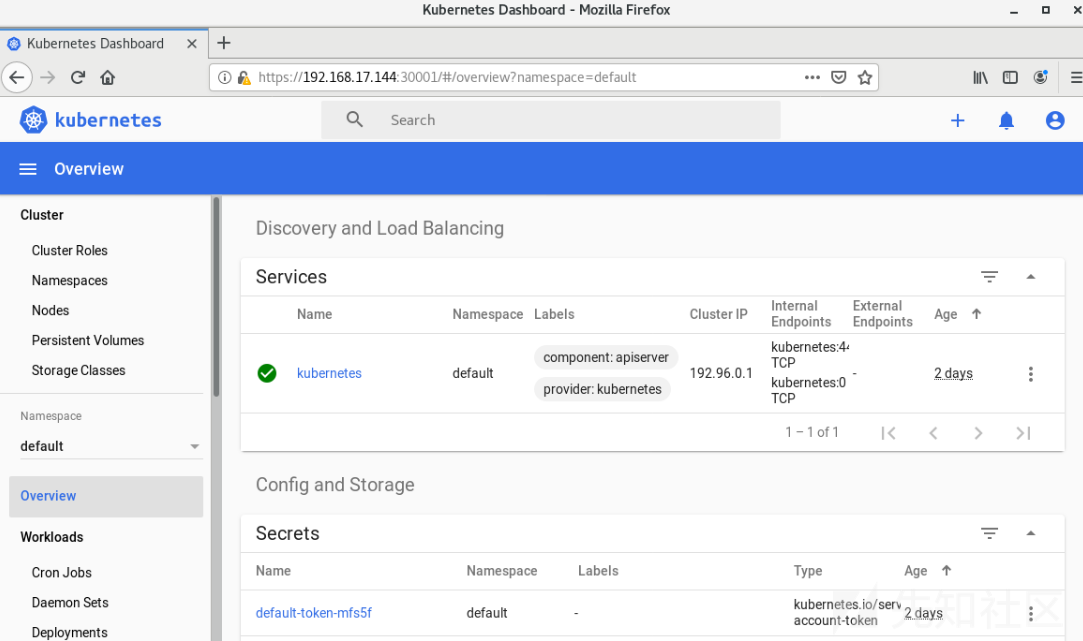The height and width of the screenshot is (641, 1083).
Task: Click the insecure connection lock warning icon
Action: [x=244, y=78]
